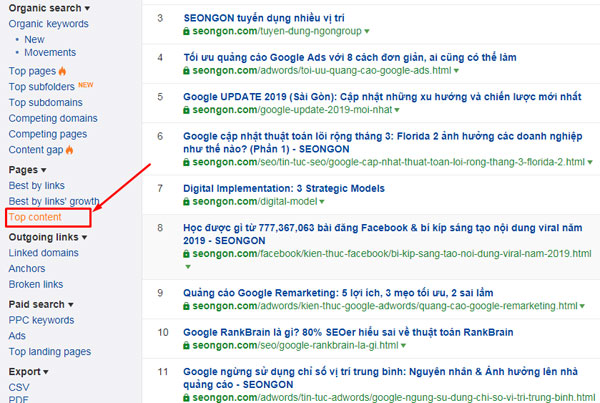Open the Tối ưu quảng cáo Google Ads title
The width and height of the screenshot is (600, 403).
[x=350, y=57]
